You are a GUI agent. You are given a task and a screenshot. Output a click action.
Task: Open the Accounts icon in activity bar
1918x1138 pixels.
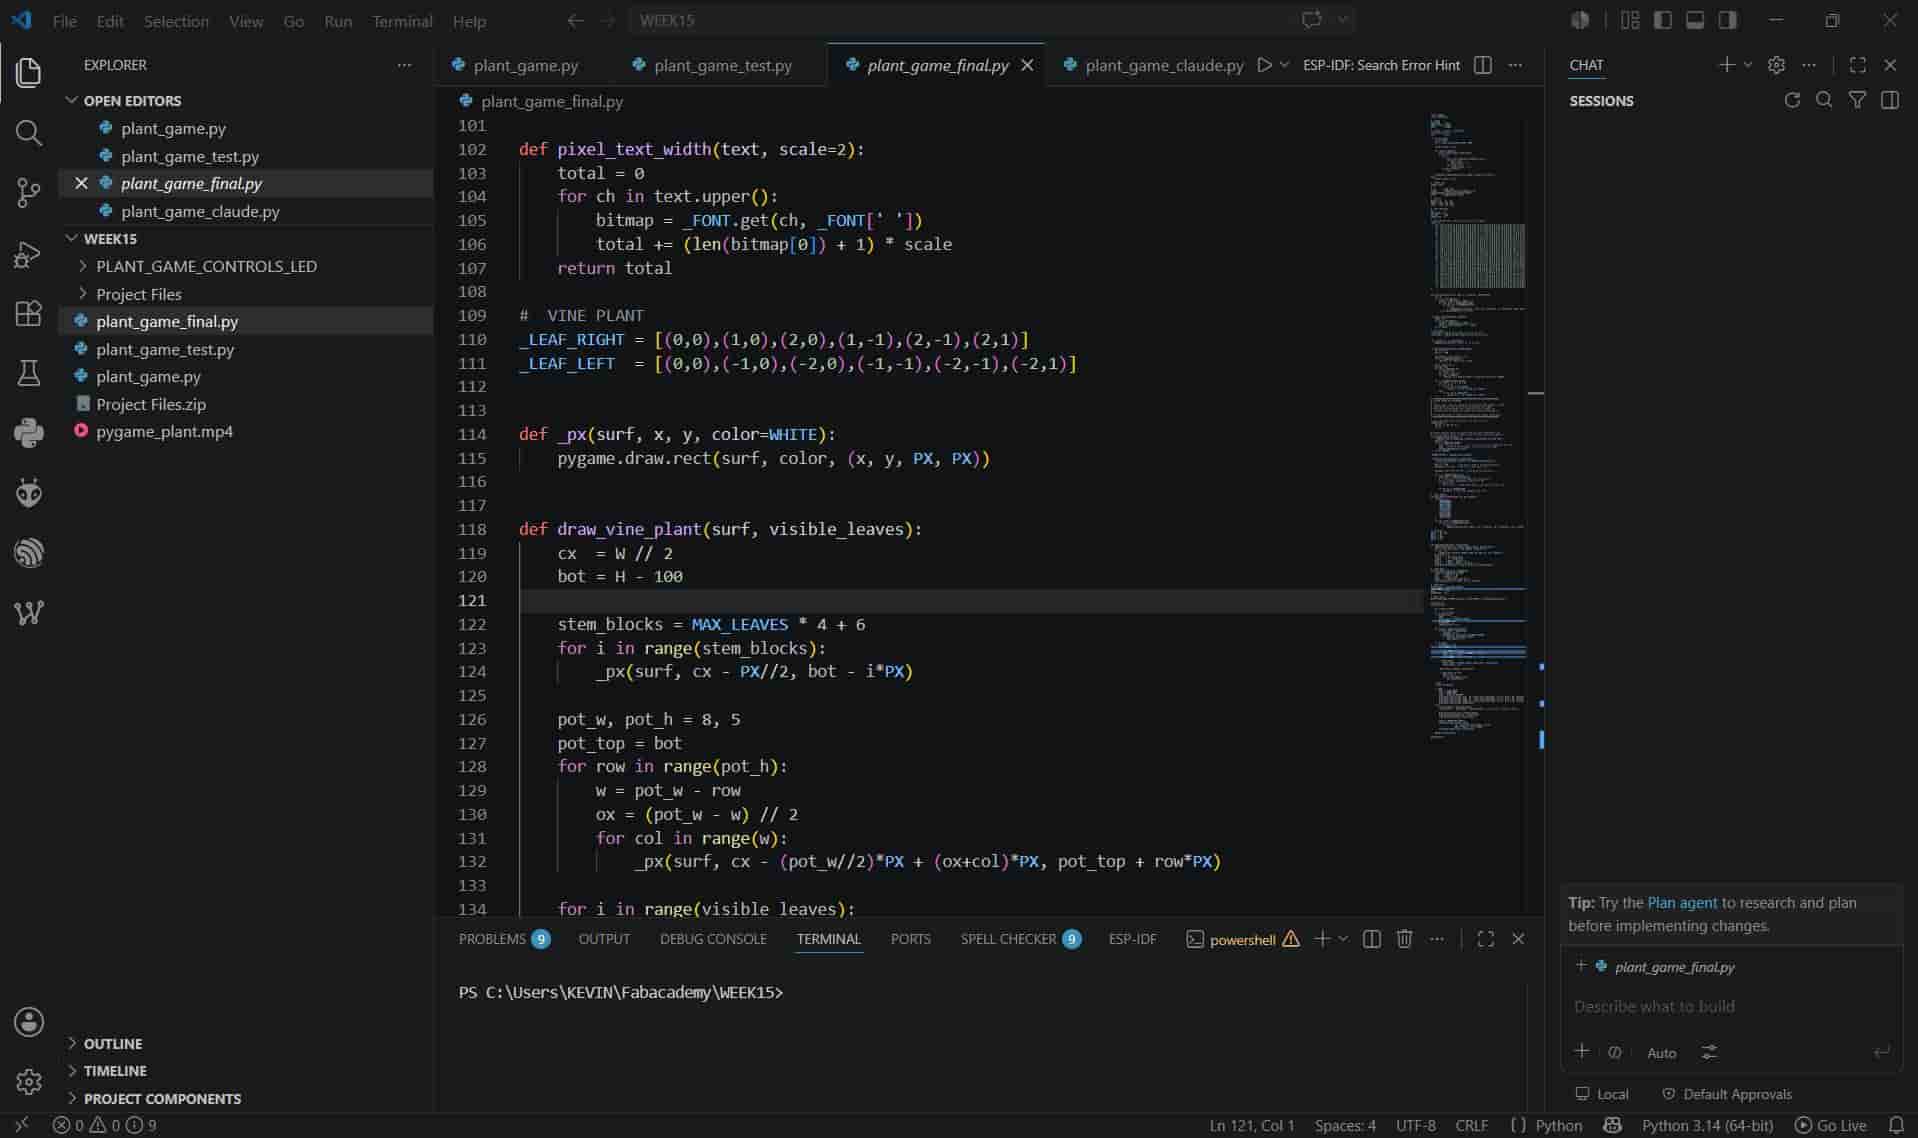29,1022
